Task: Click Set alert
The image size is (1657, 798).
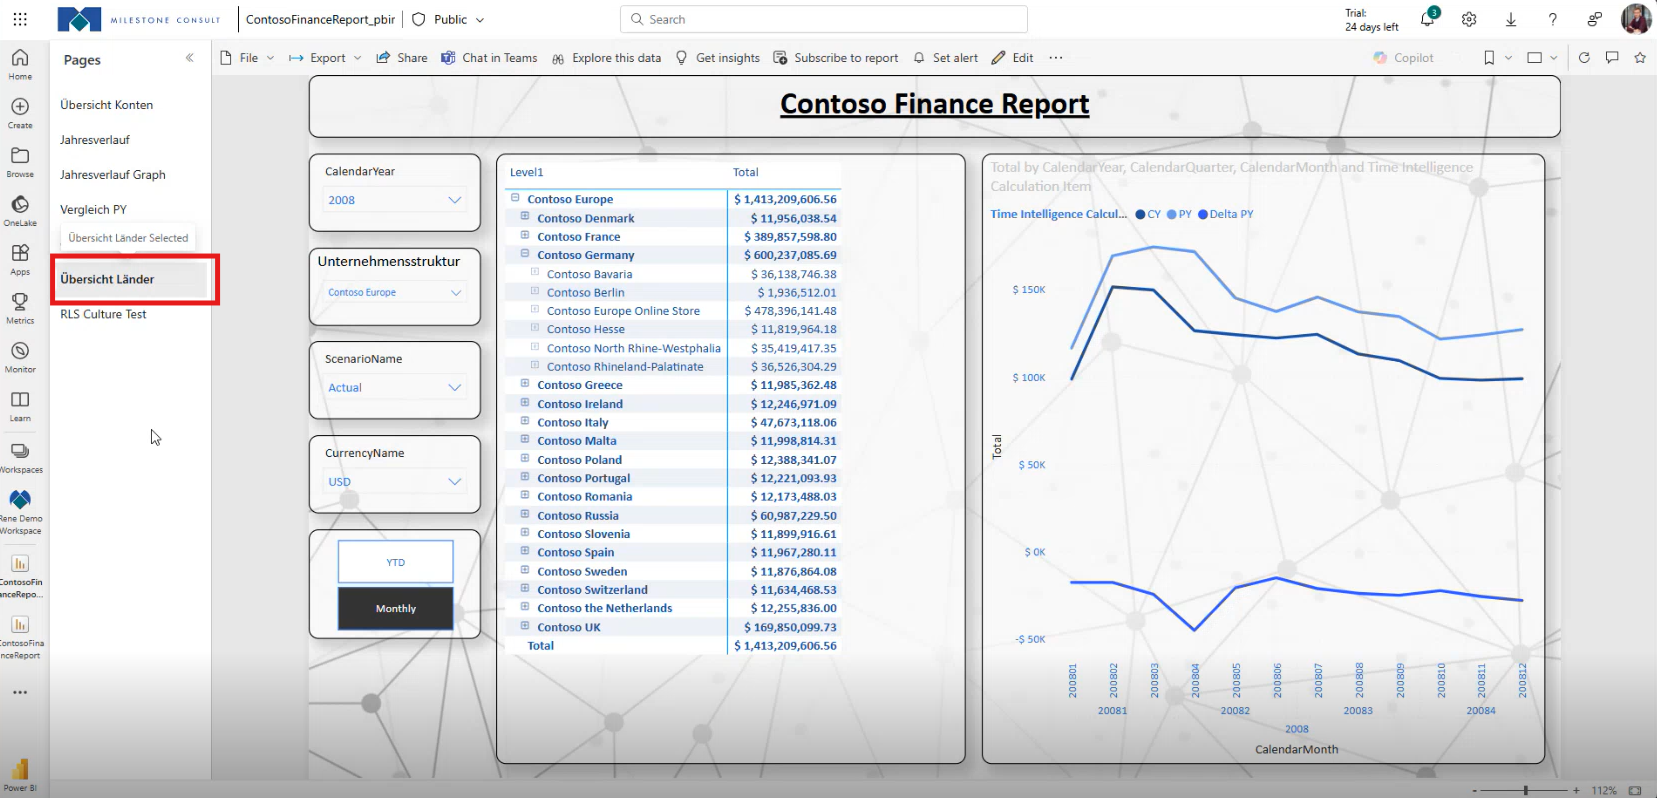Action: point(945,58)
